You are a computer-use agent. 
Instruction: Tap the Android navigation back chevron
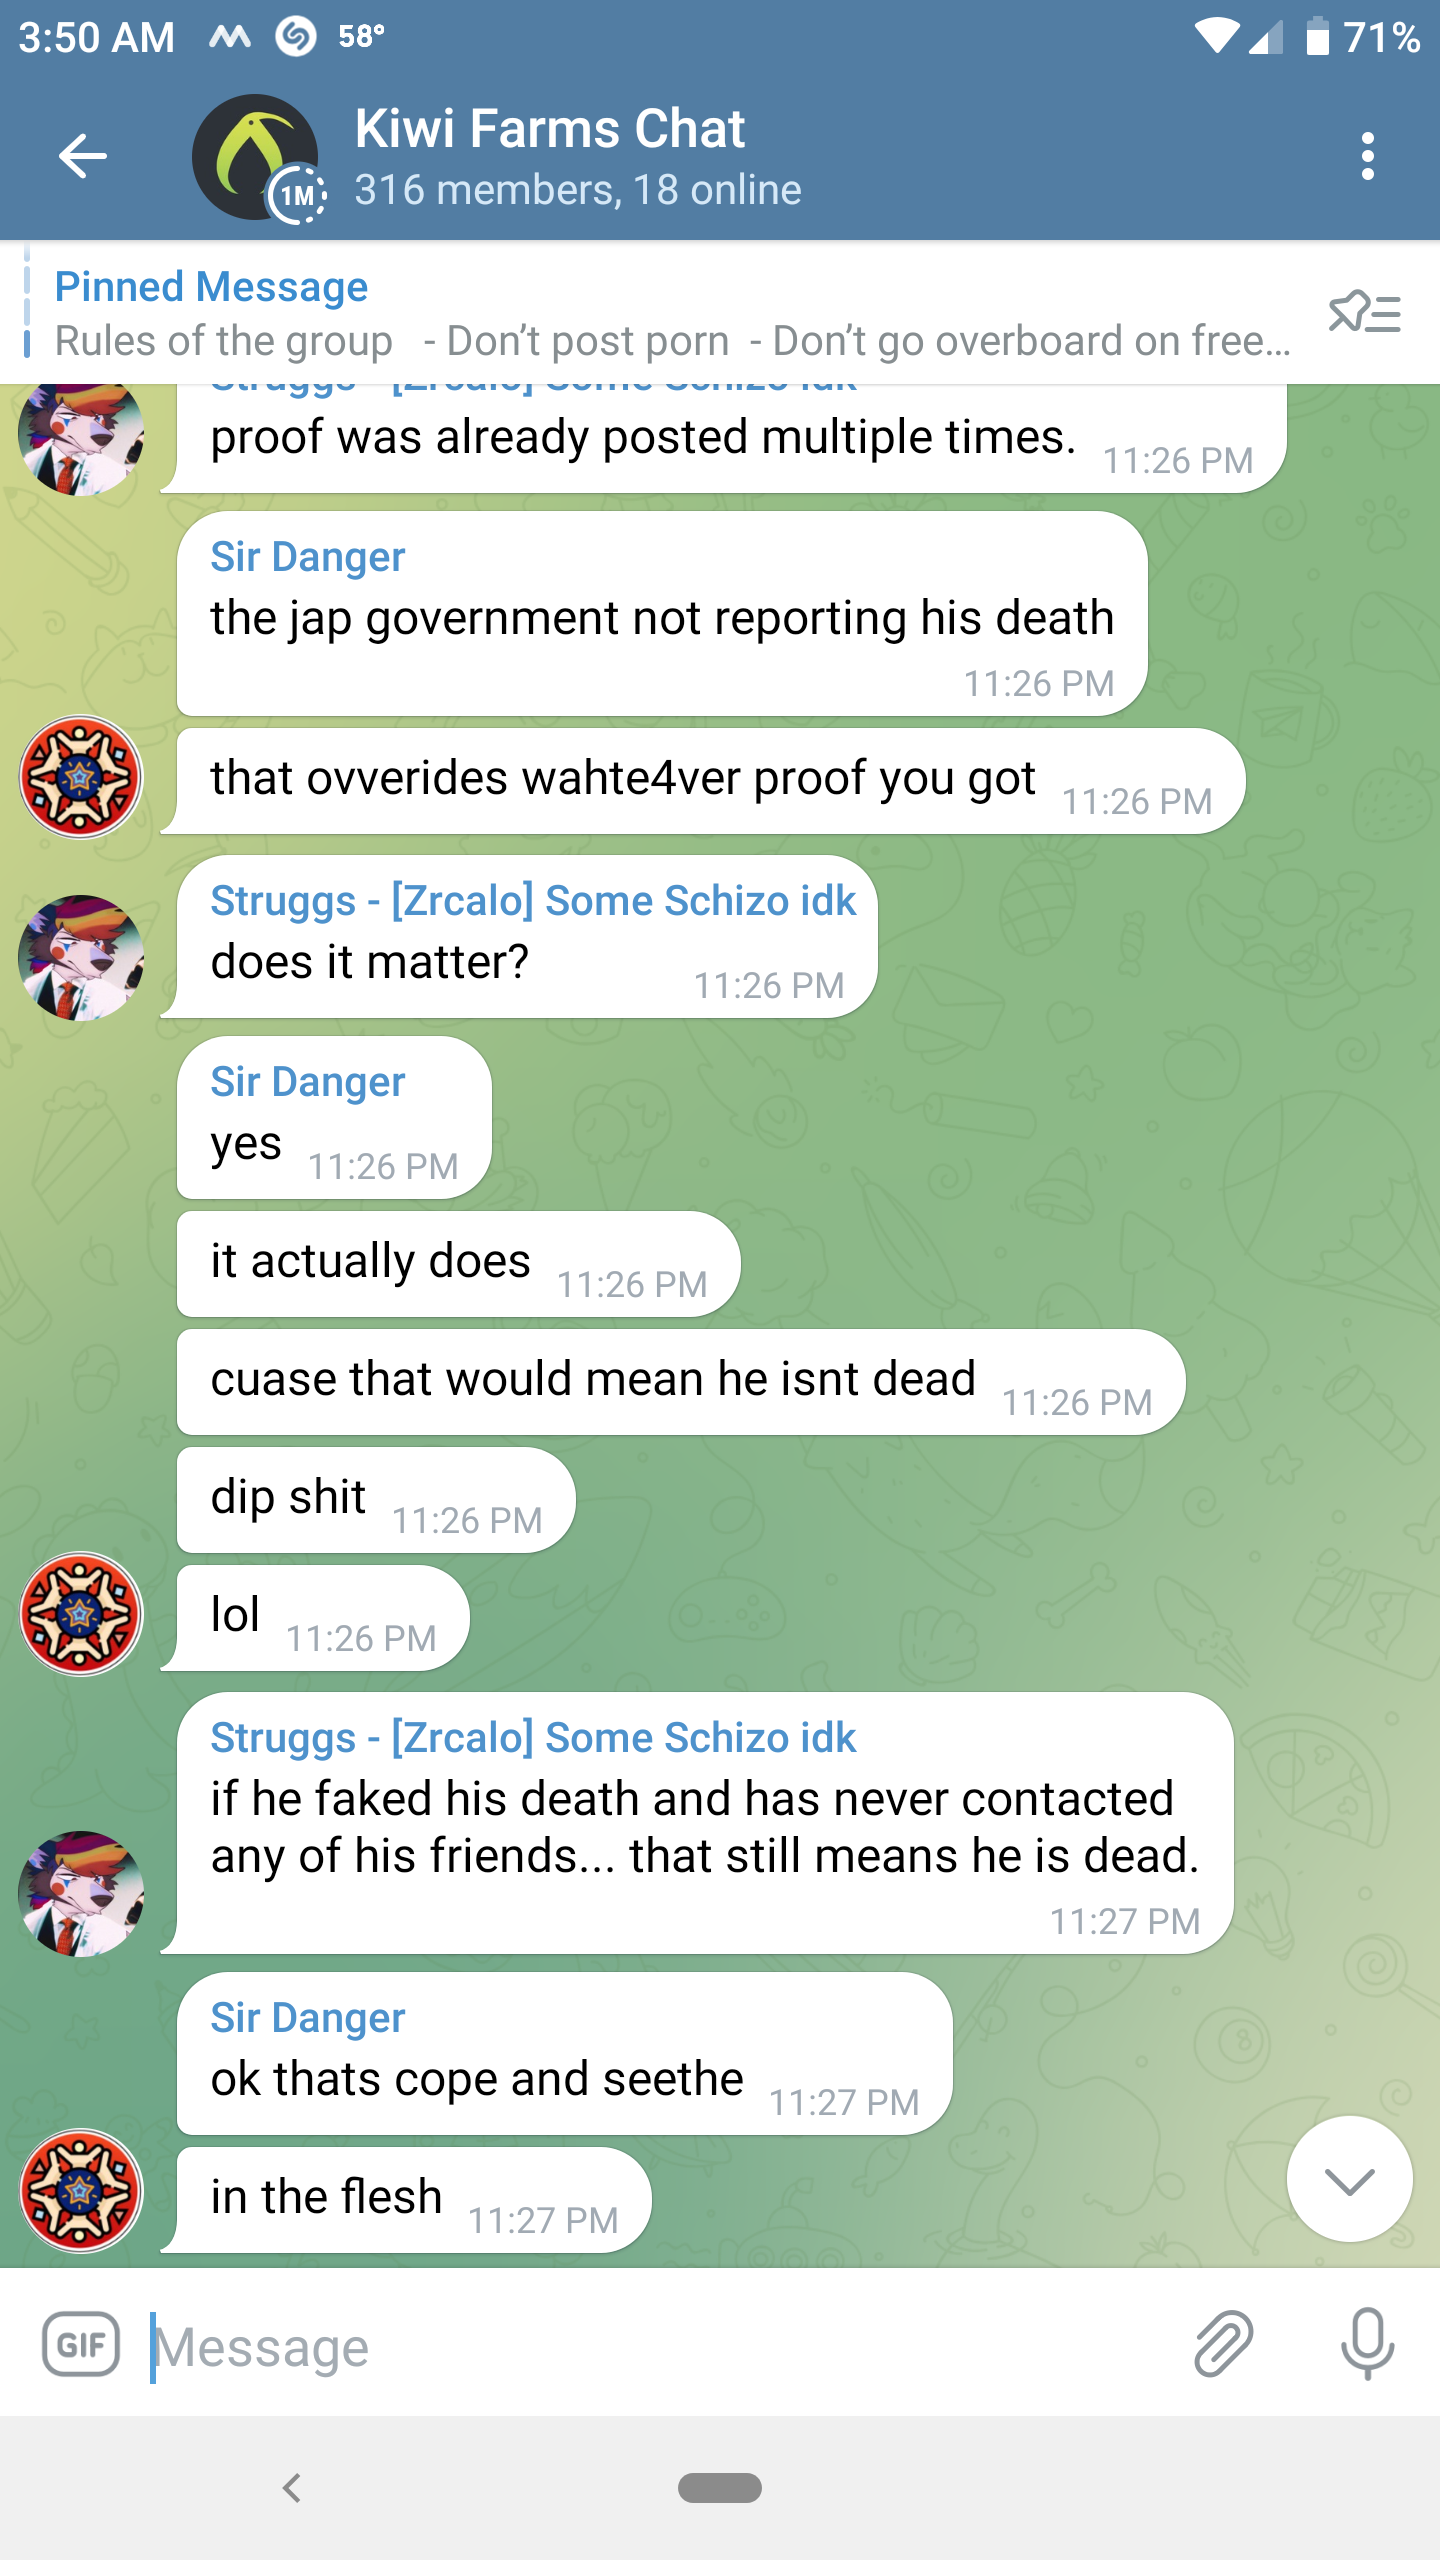[292, 2488]
